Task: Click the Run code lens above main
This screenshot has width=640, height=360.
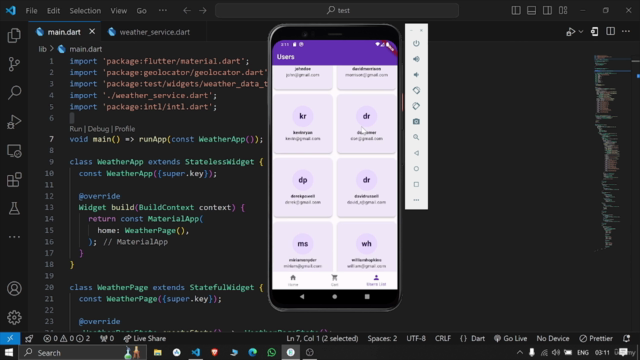Action: (x=76, y=129)
